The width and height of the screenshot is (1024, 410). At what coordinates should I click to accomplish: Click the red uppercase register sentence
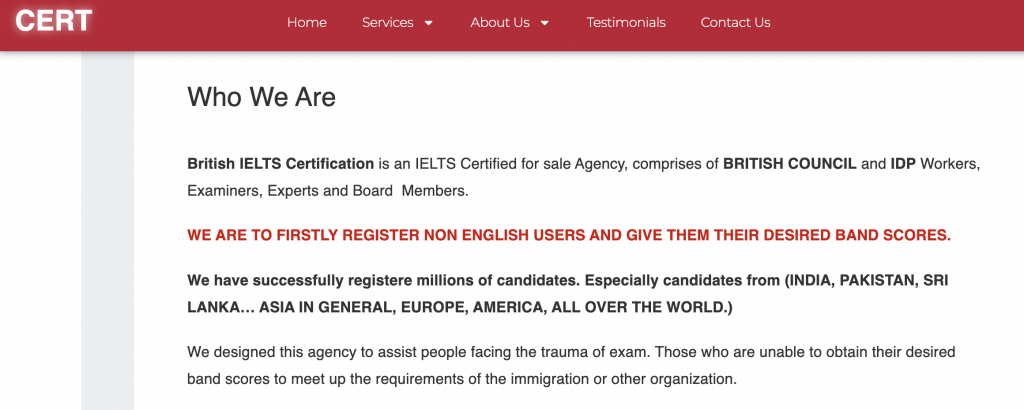(x=569, y=236)
